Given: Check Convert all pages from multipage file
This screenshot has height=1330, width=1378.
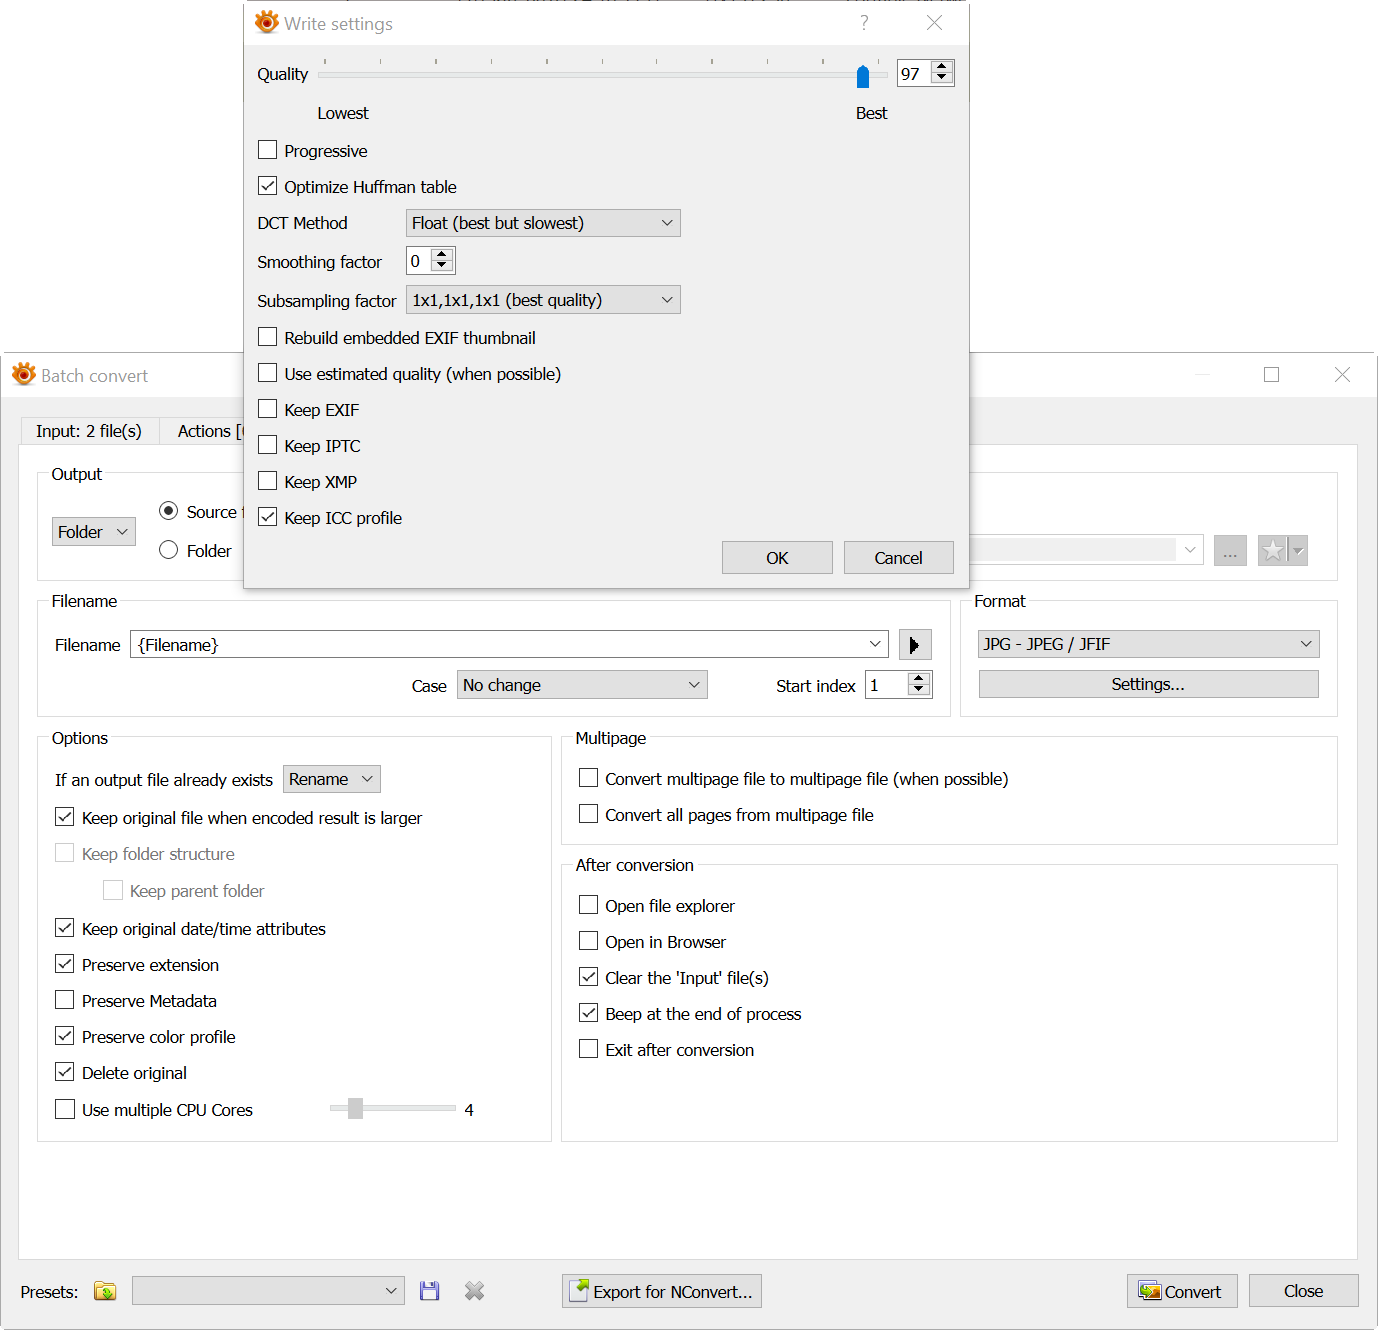Looking at the screenshot, I should point(589,814).
